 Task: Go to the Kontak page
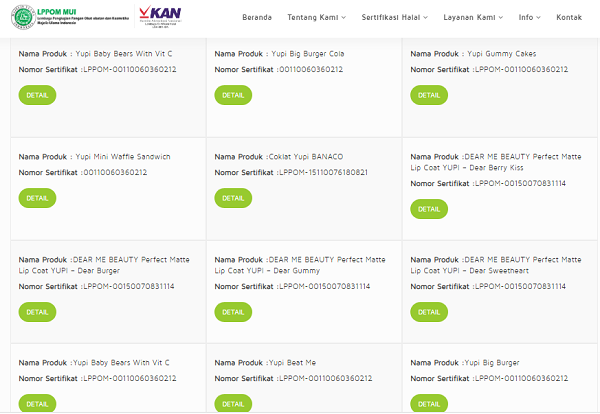pos(569,17)
